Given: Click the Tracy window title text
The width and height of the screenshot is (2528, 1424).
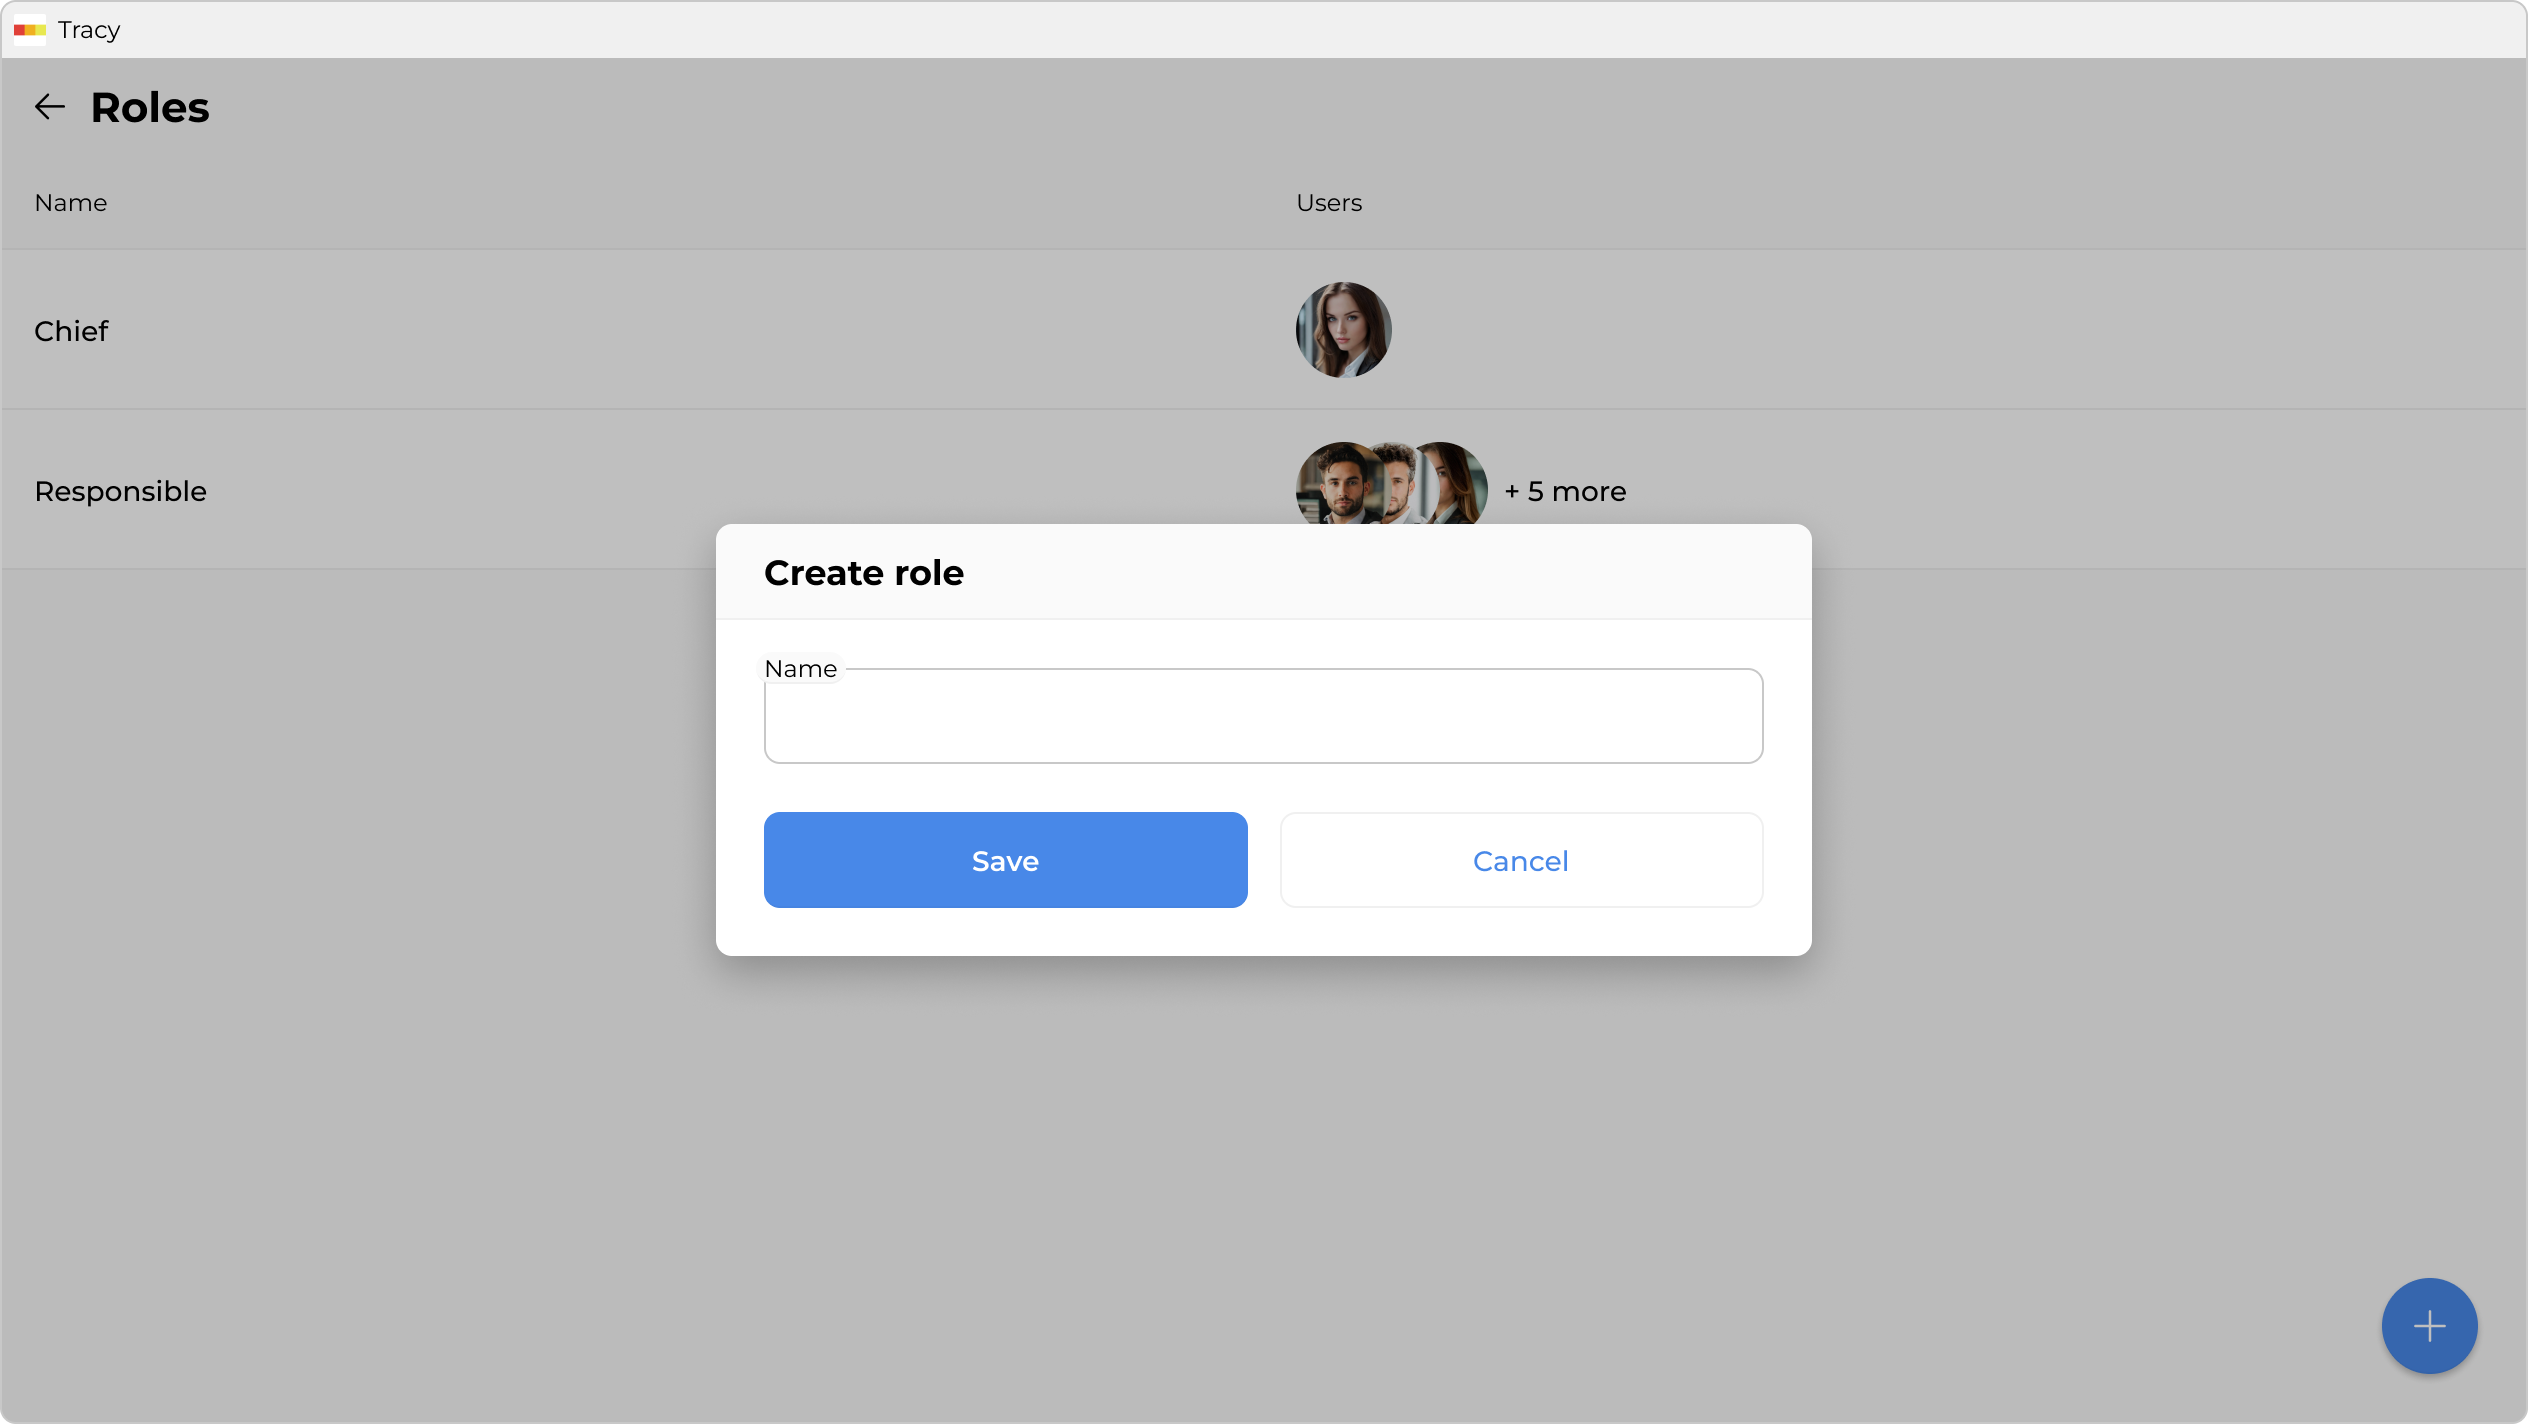Looking at the screenshot, I should coord(89,30).
